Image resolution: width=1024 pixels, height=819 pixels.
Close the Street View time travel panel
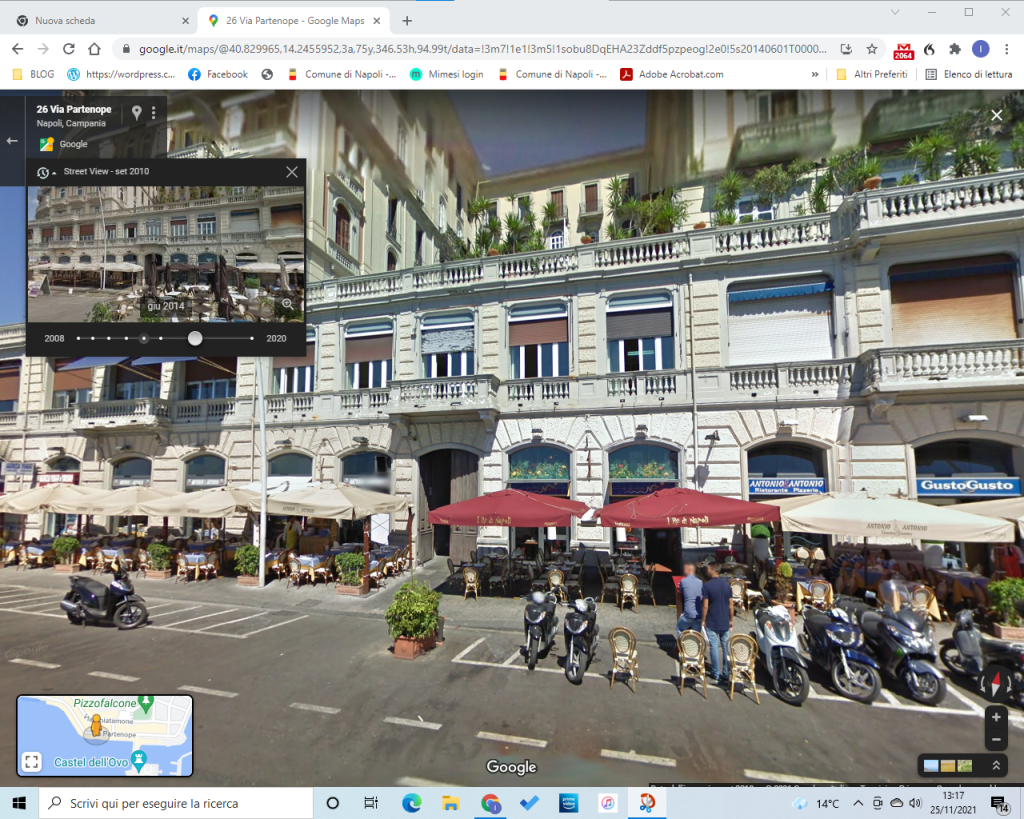(x=292, y=172)
